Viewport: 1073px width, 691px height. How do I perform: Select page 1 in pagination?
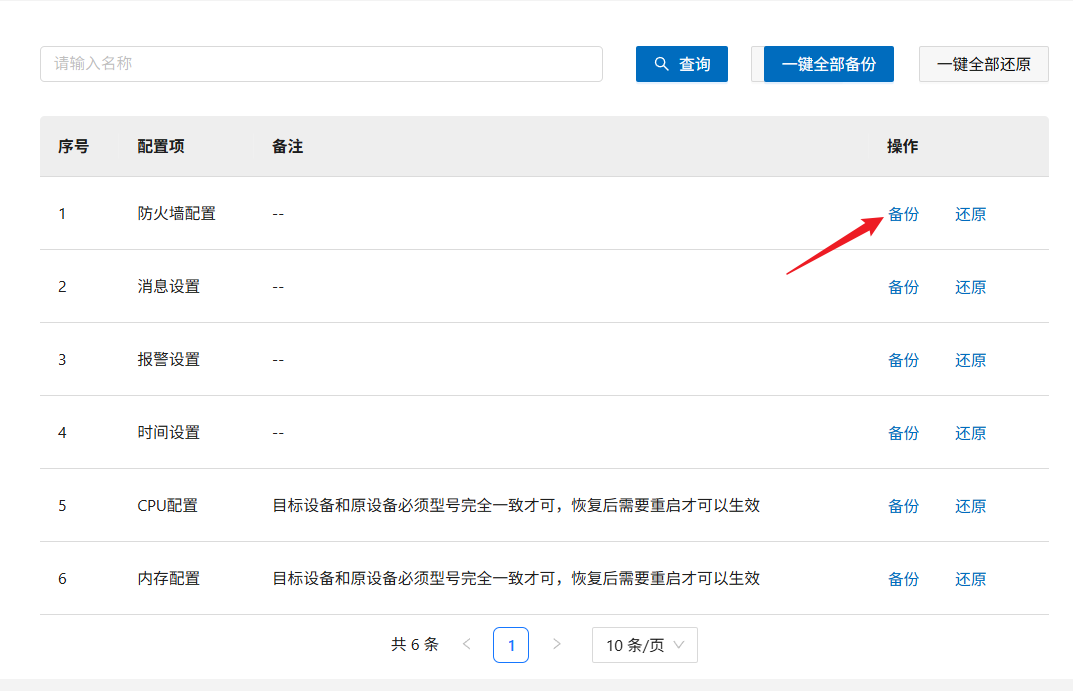coord(511,645)
